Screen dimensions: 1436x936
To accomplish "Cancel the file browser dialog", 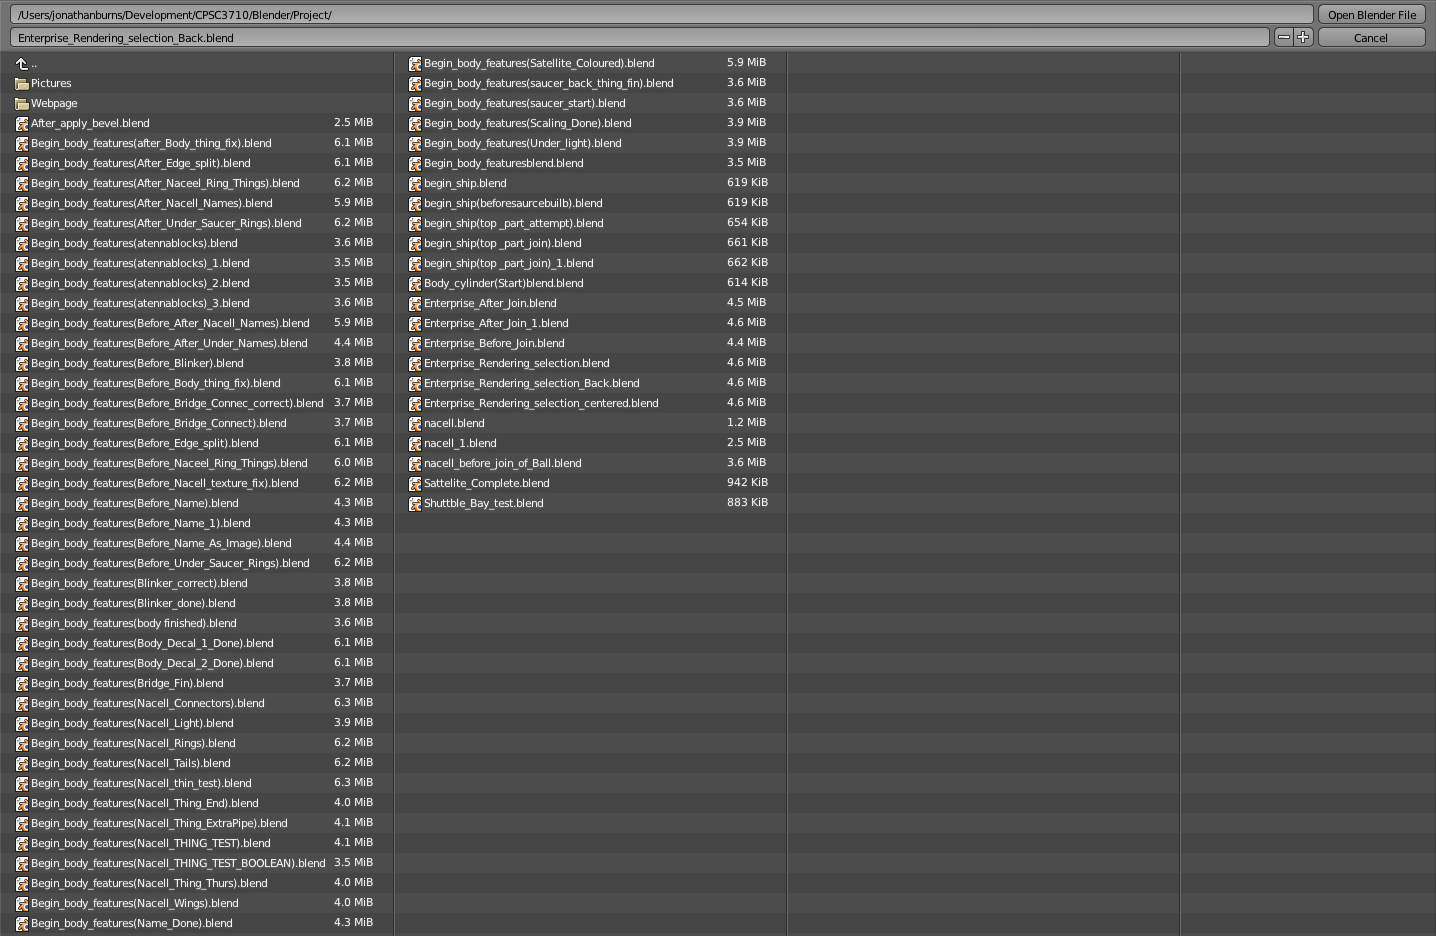I will (1371, 37).
